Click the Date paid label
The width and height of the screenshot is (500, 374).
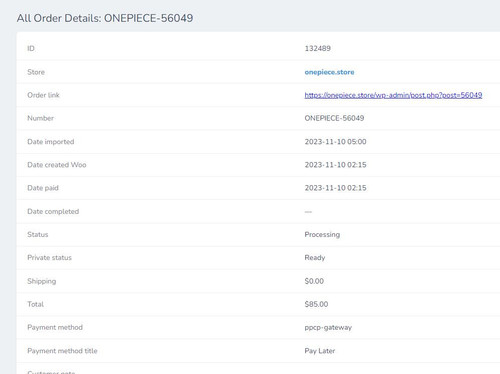pyautogui.click(x=43, y=188)
